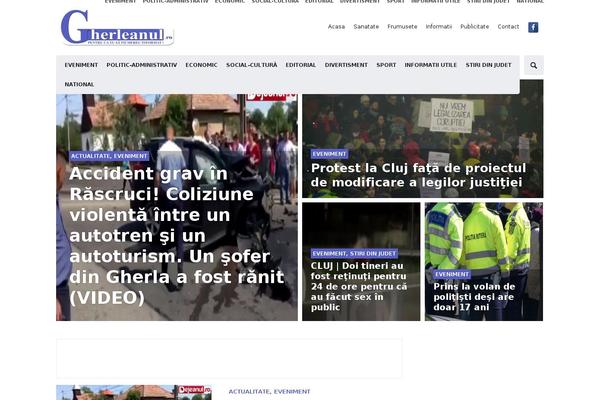
Task: Open INFORMATII UTILE menu item
Action: [430, 65]
